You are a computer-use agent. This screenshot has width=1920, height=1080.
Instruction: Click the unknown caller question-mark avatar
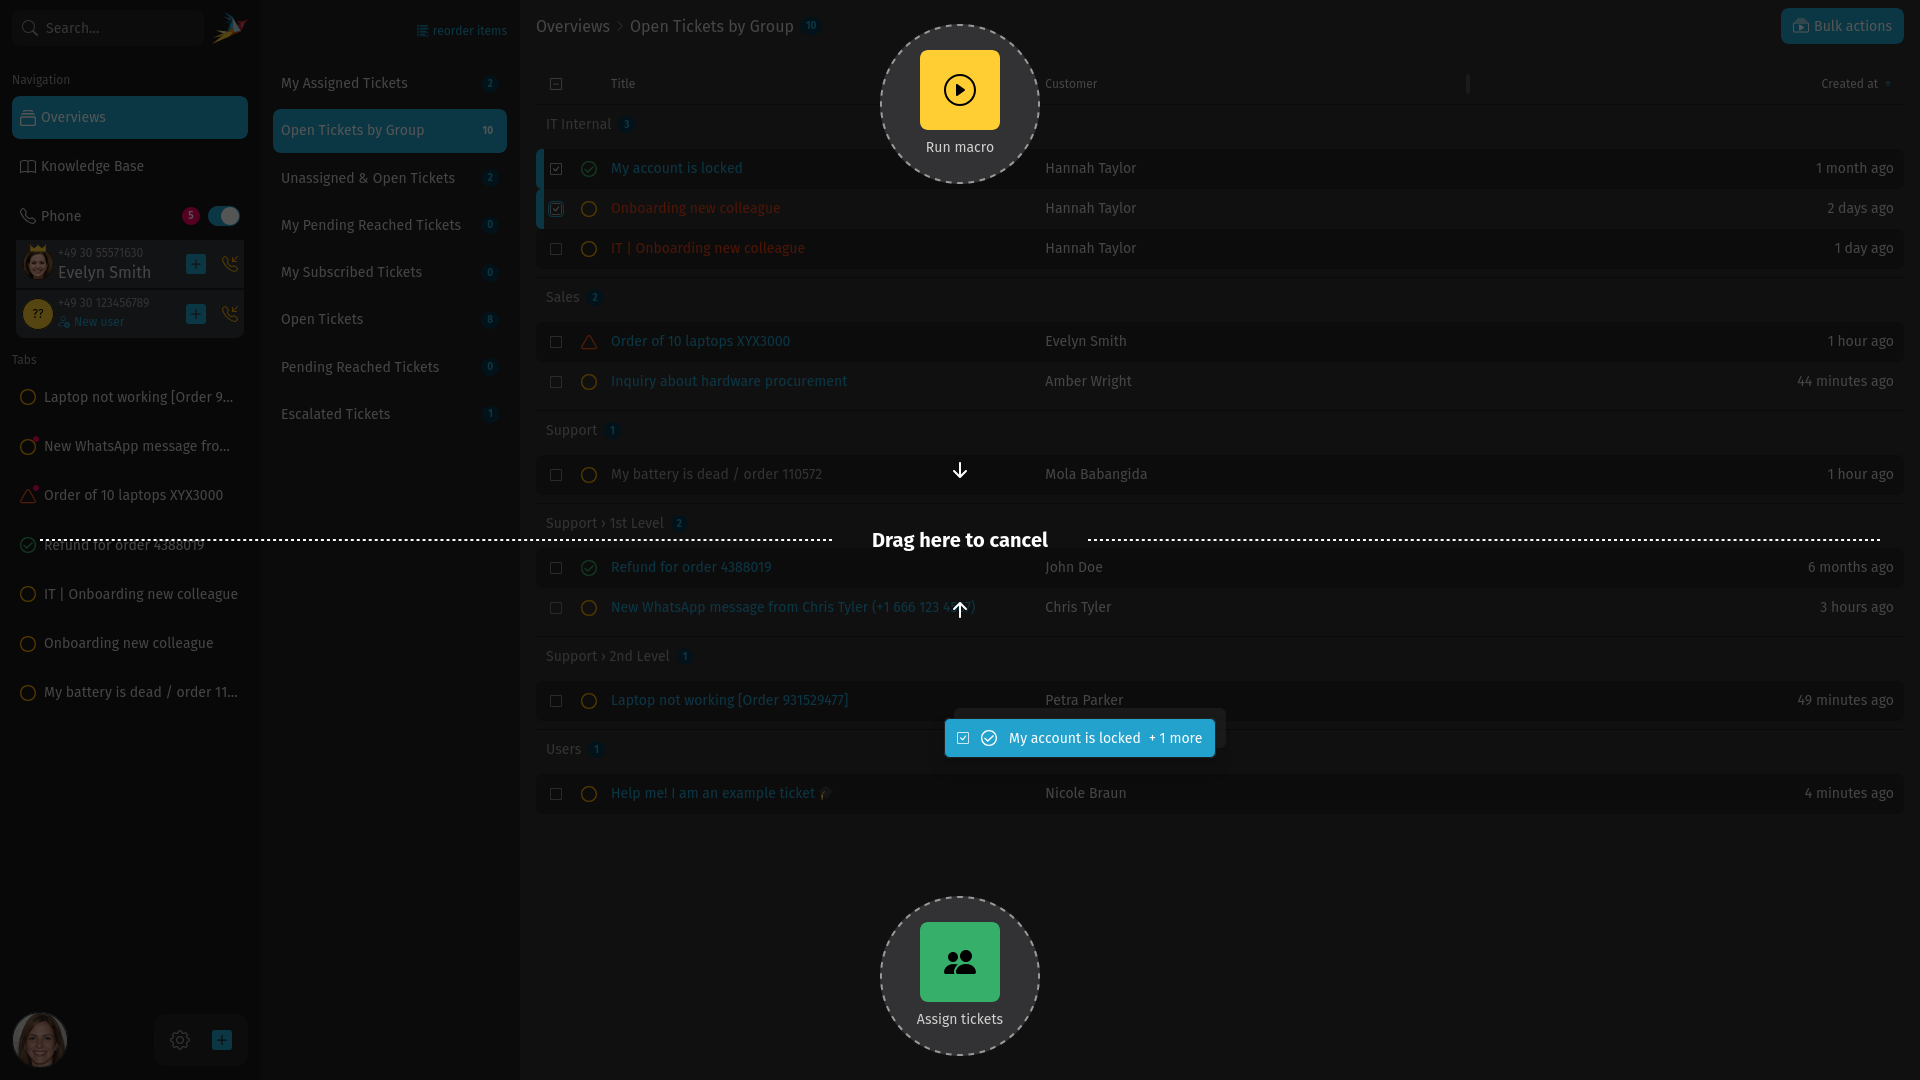(x=38, y=314)
